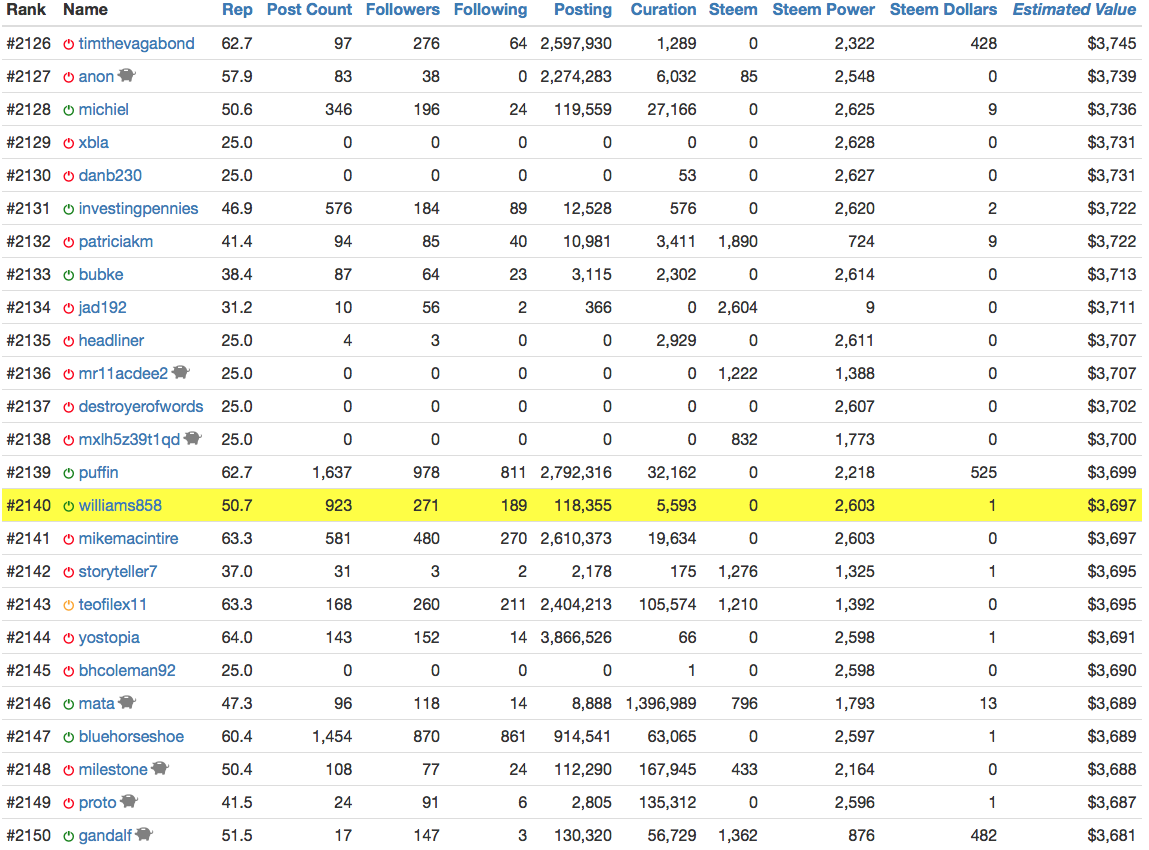Click the orange power icon beside teofilex11
Image resolution: width=1149 pixels, height=850 pixels.
coord(69,605)
